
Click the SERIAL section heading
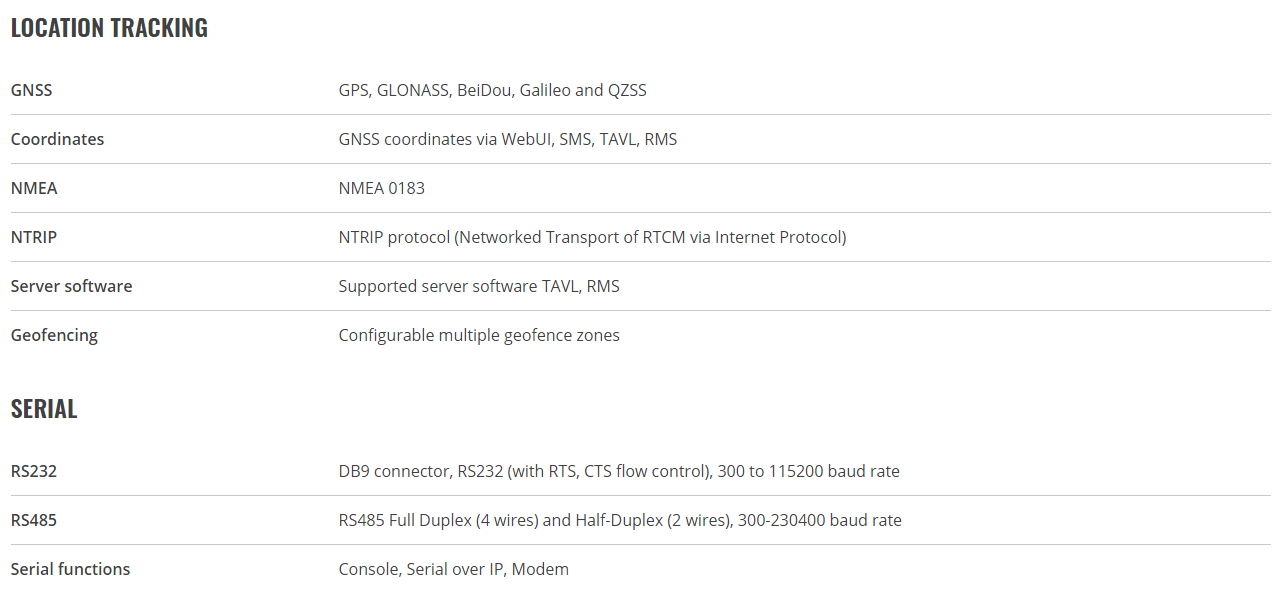click(44, 409)
